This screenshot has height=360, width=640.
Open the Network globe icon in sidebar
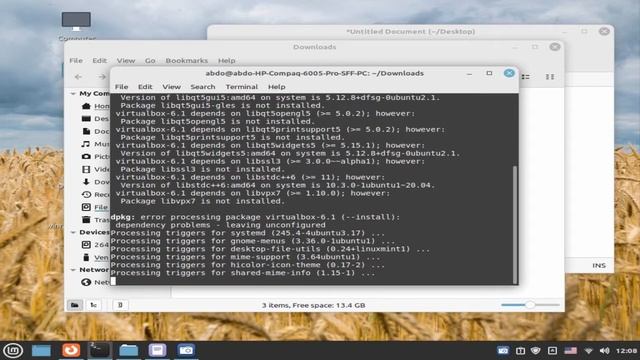coord(86,282)
